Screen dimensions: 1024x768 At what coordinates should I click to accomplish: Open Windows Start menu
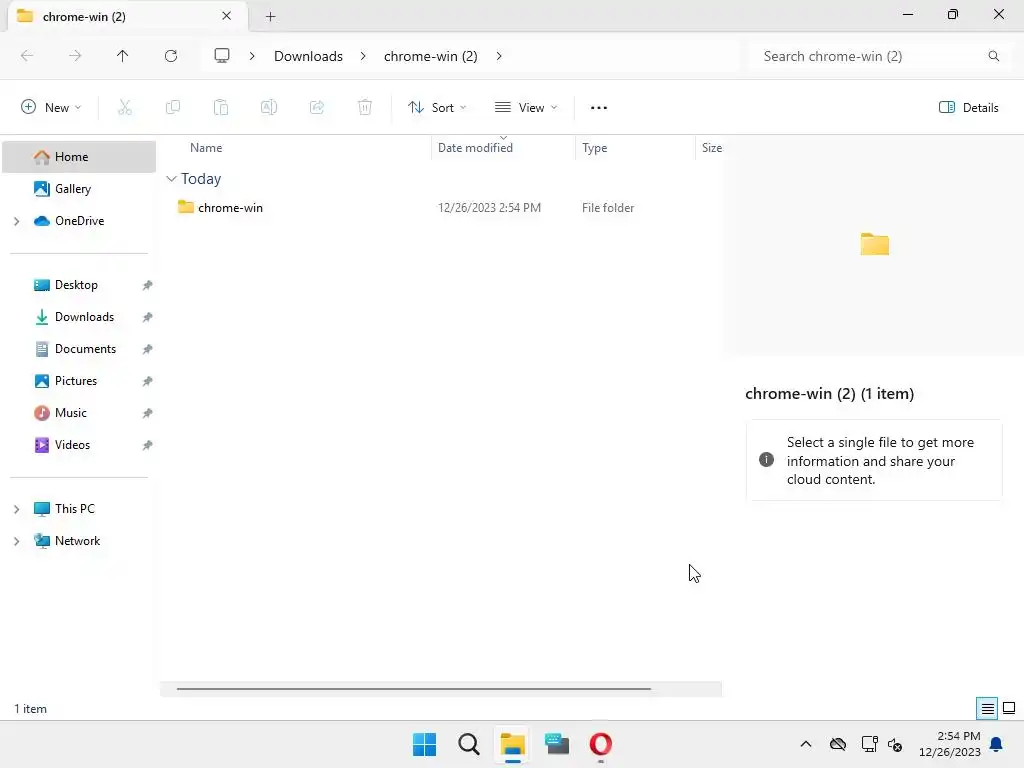(x=424, y=744)
